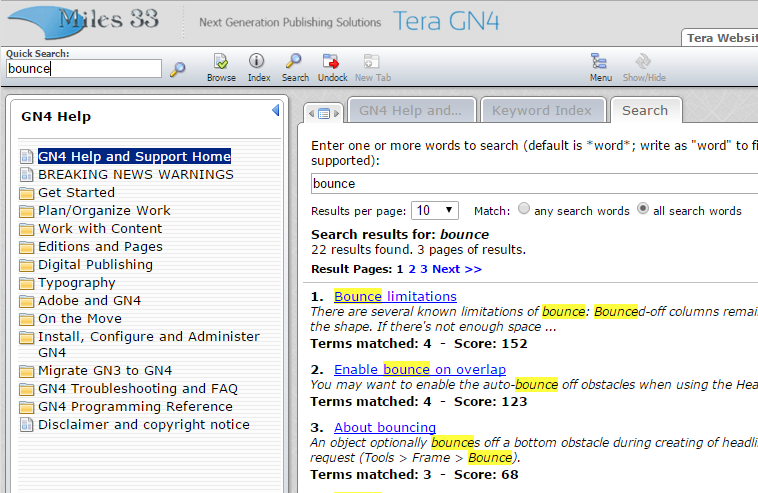
Task: Click the Undock toolbar icon
Action: (332, 68)
